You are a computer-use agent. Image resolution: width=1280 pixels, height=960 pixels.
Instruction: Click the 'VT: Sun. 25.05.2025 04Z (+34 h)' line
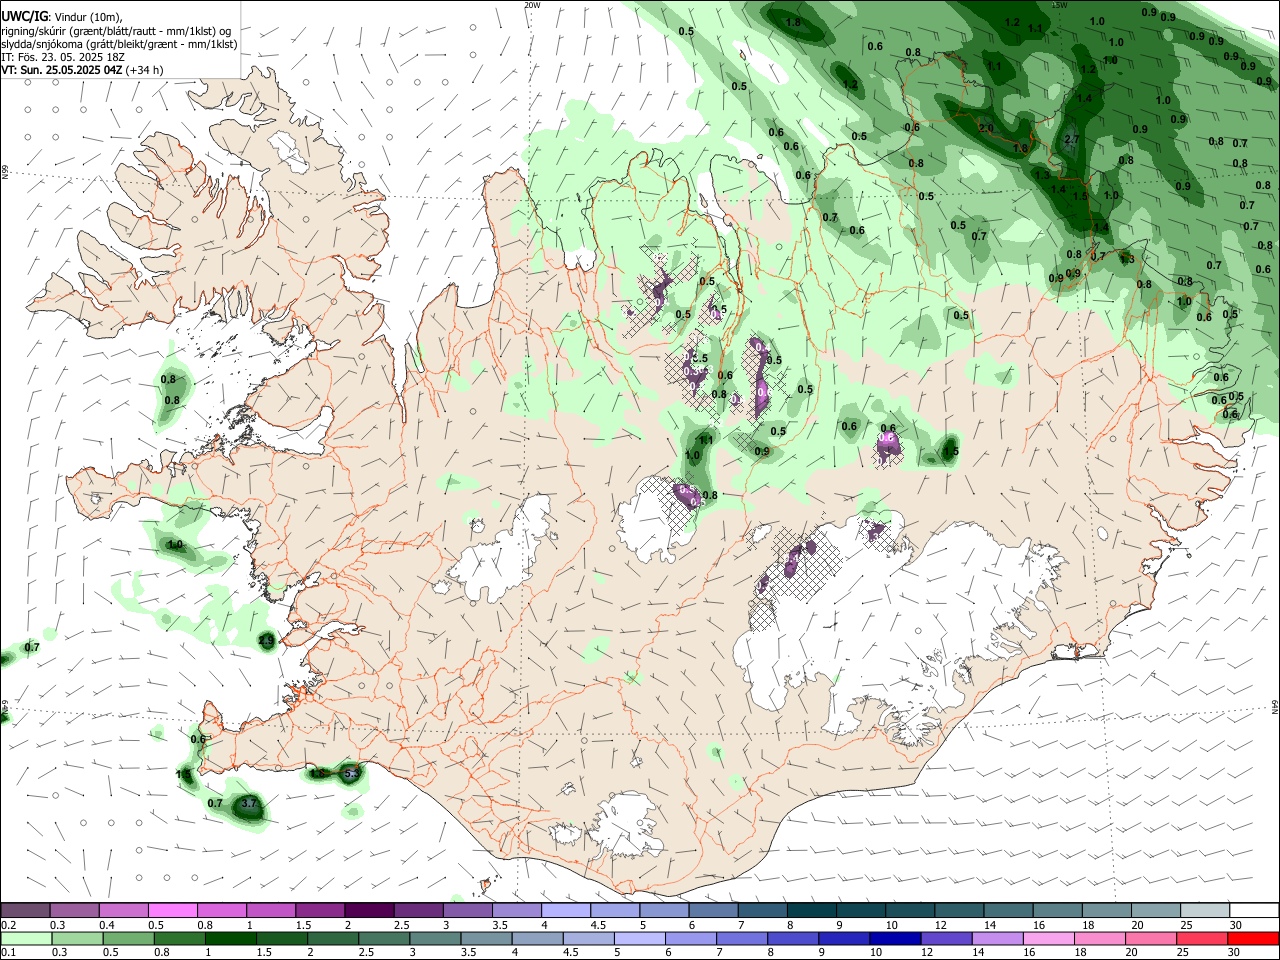pos(82,70)
